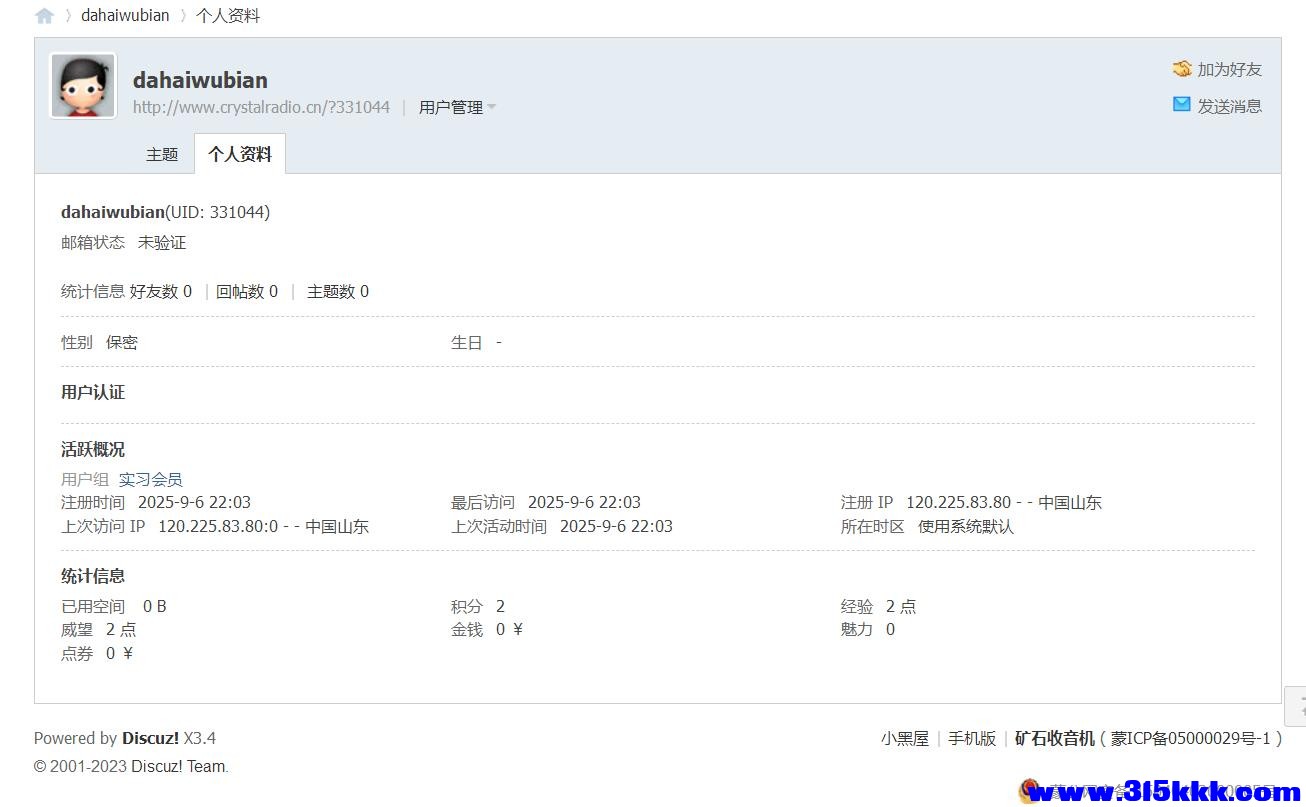Click the Discuz! link in the footer
1306x807 pixels.
click(x=150, y=738)
